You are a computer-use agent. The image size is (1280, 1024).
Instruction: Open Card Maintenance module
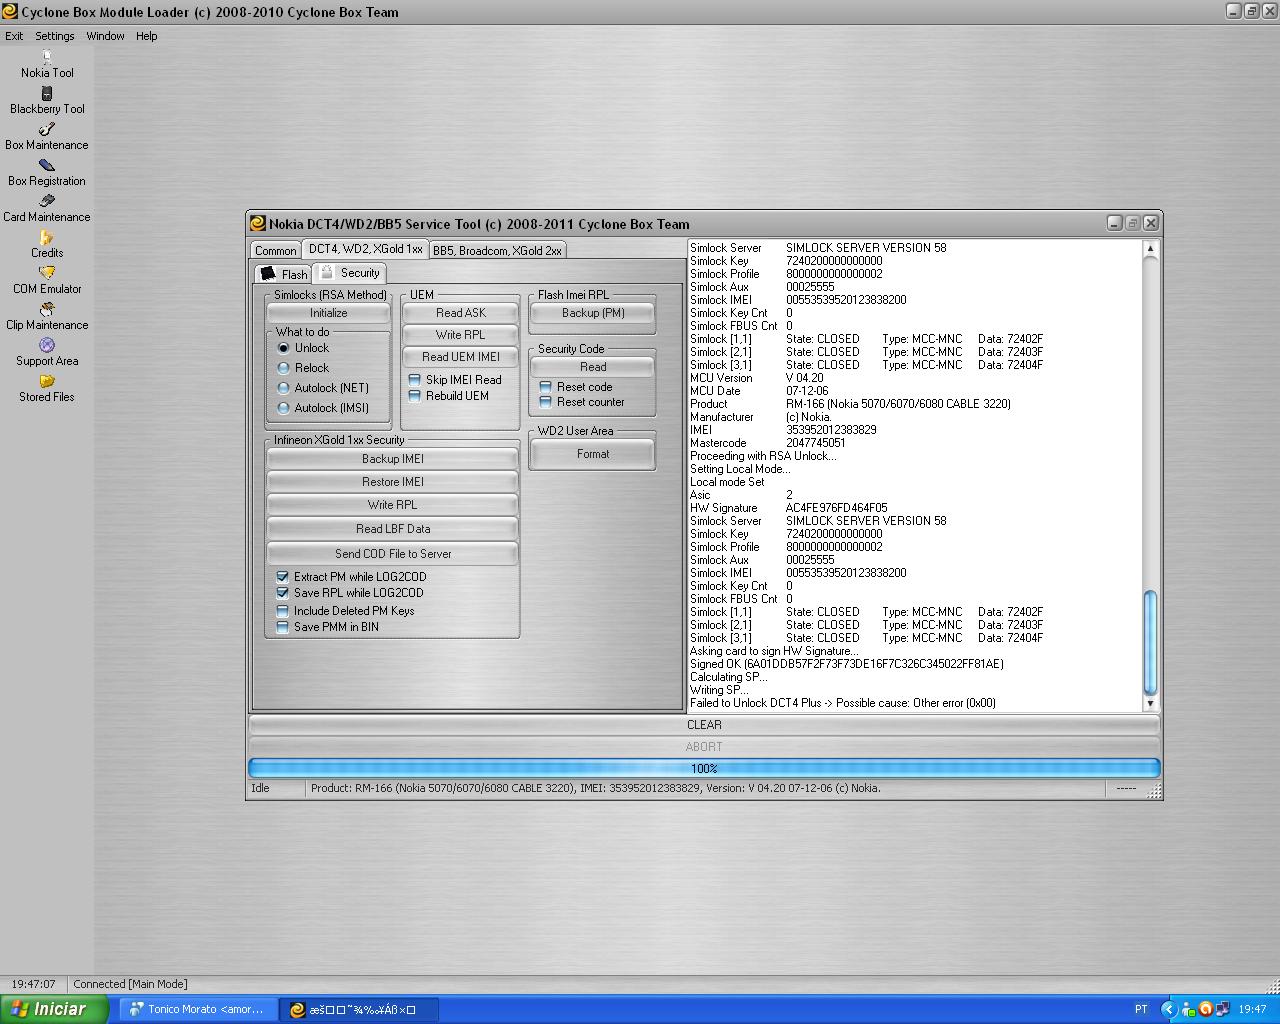click(x=47, y=202)
